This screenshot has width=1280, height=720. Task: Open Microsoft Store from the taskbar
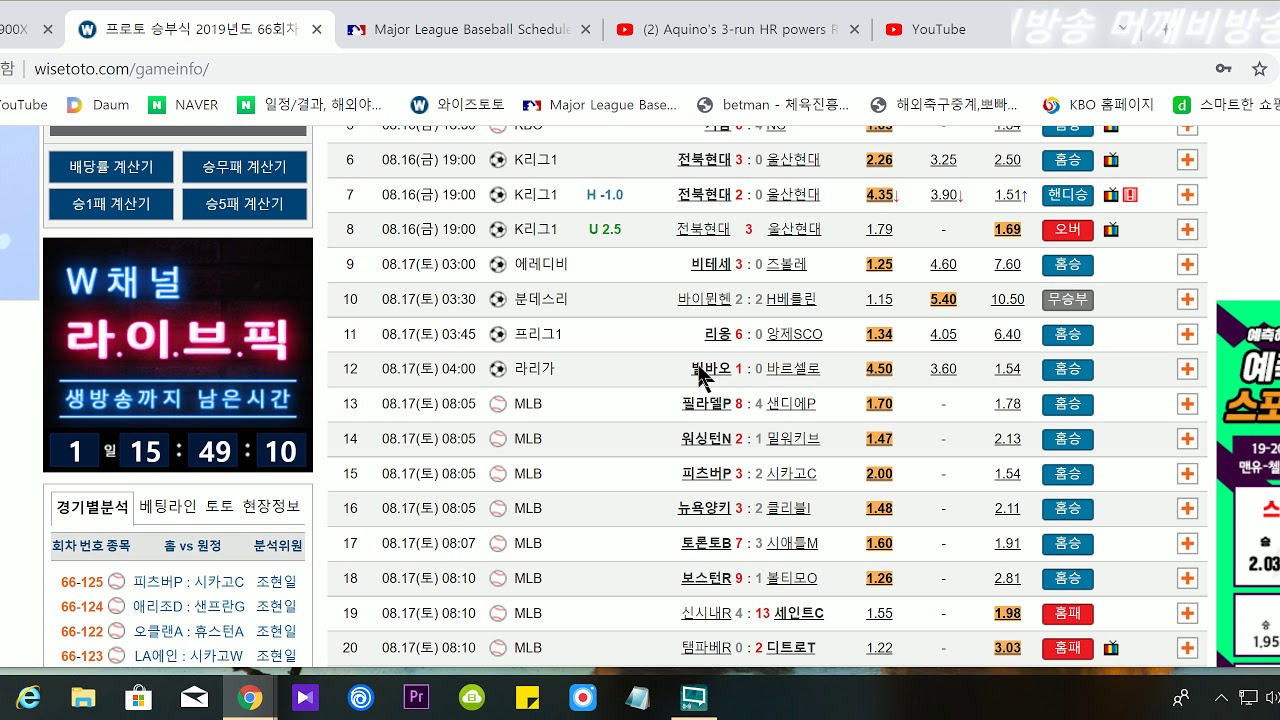(x=138, y=697)
